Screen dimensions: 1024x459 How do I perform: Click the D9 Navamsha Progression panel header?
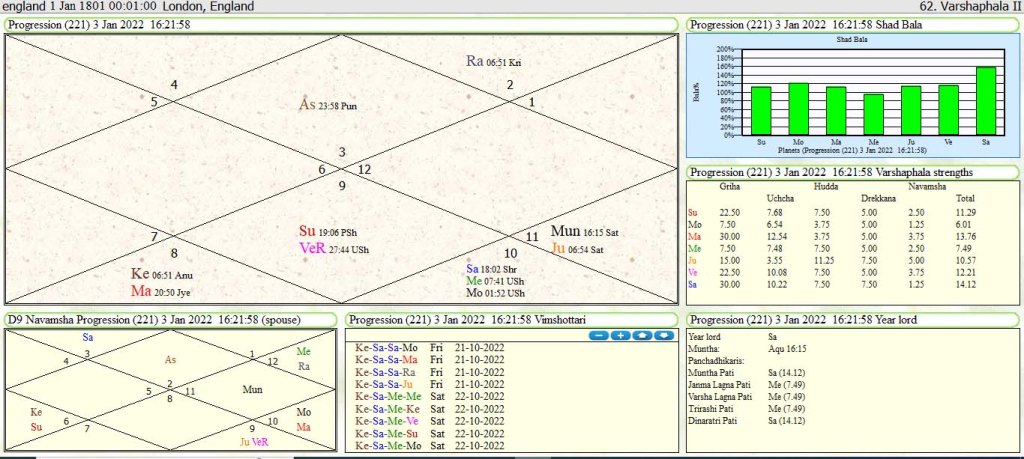coord(171,319)
